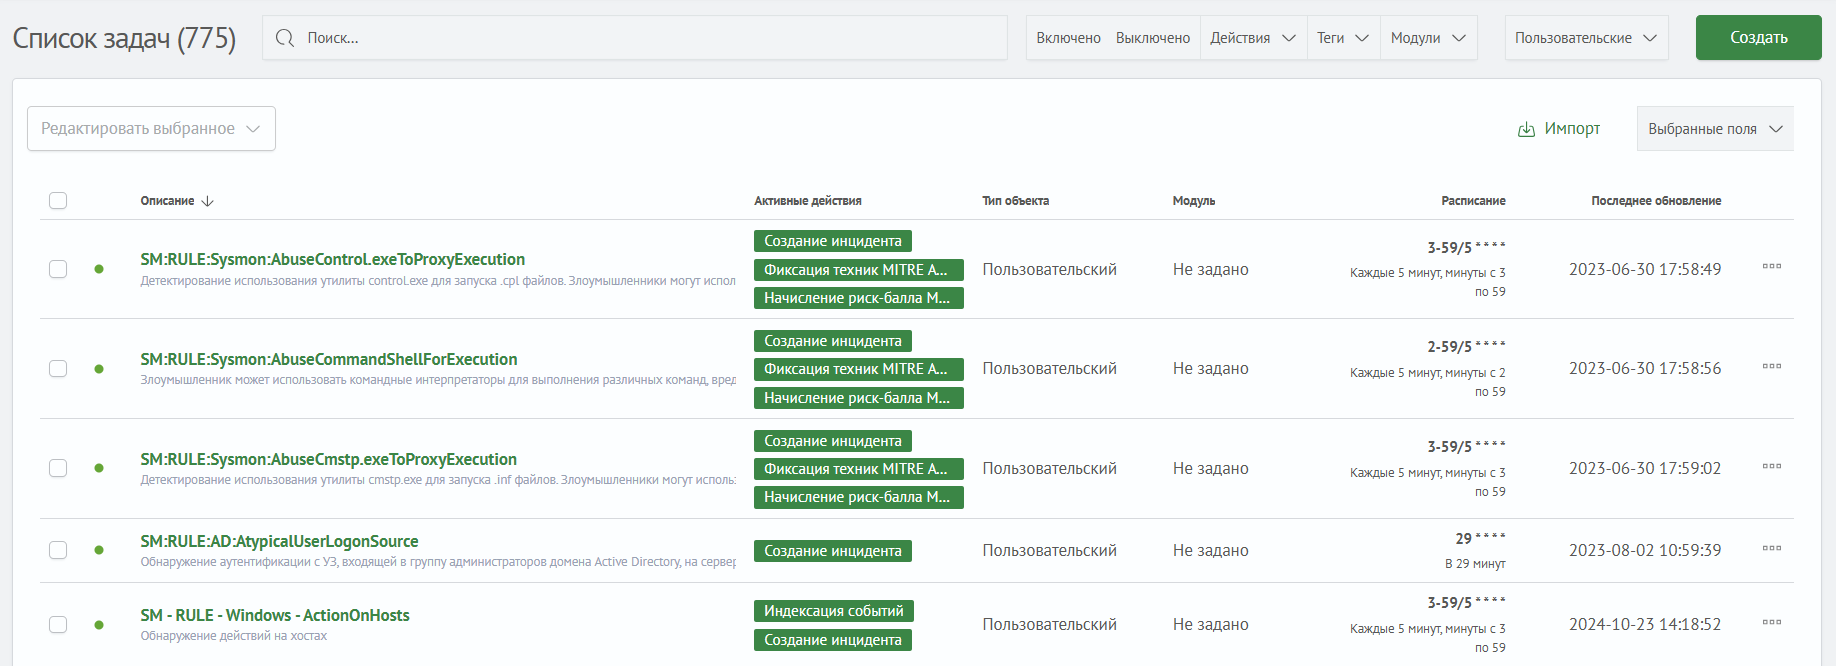Click the 'Список задач (775)' heading
Viewport: 1836px width, 666px height.
(124, 38)
